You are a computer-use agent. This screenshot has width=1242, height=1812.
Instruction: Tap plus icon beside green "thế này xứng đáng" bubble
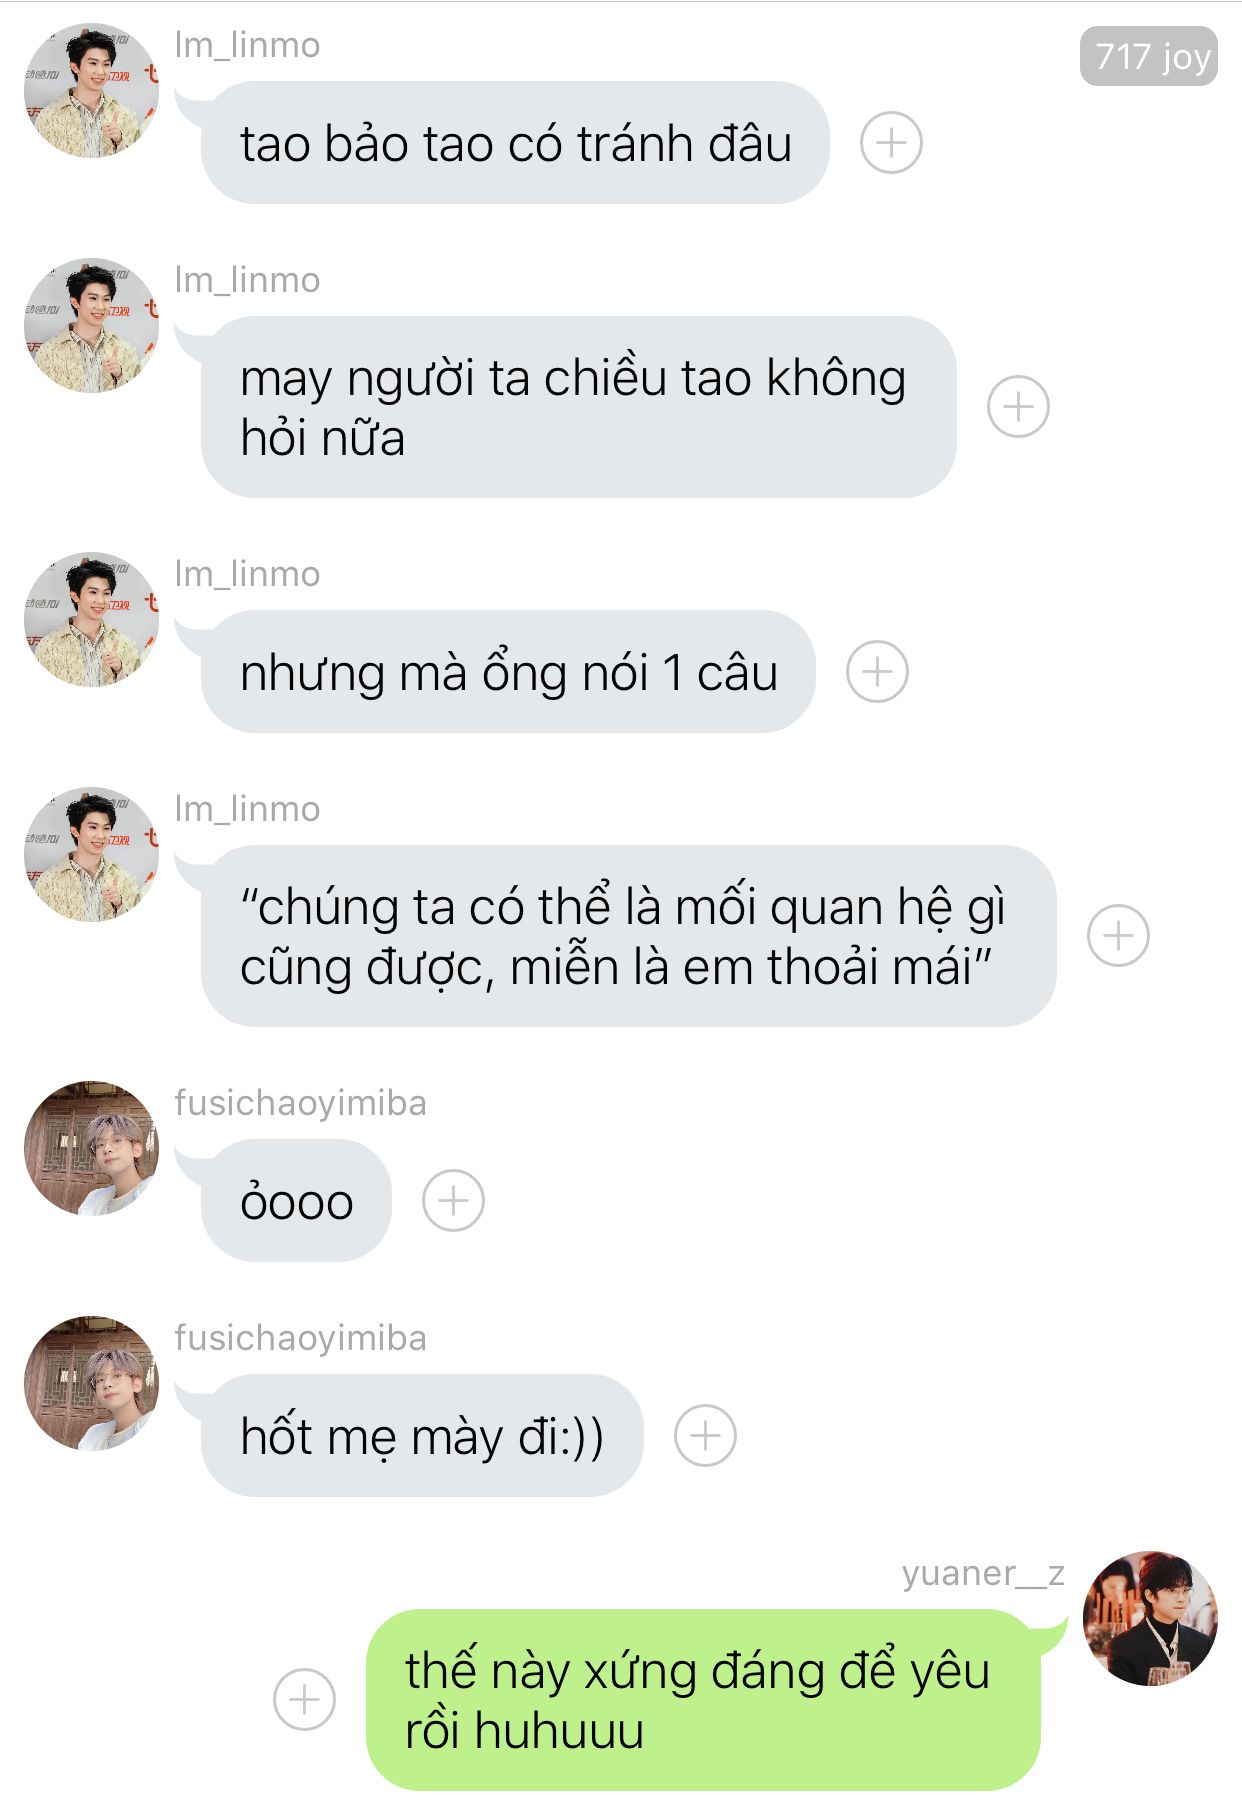[x=304, y=1699]
